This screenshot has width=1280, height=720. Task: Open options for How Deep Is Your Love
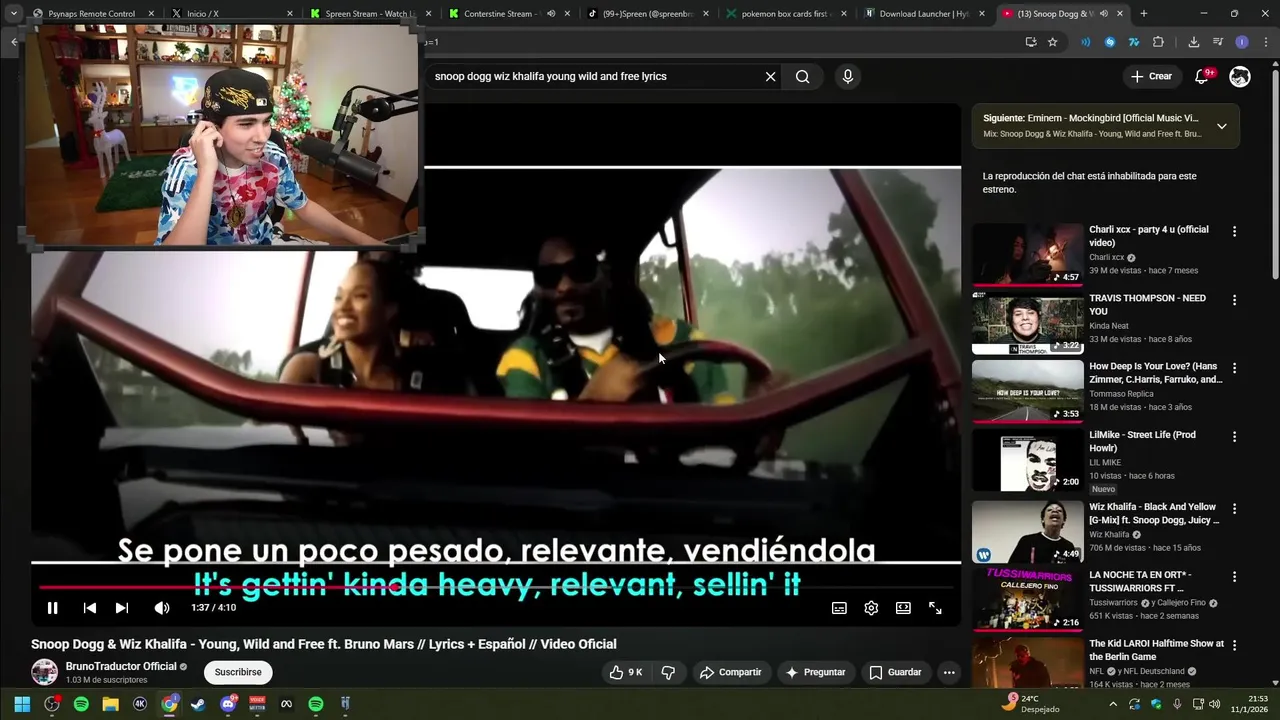coord(1234,368)
